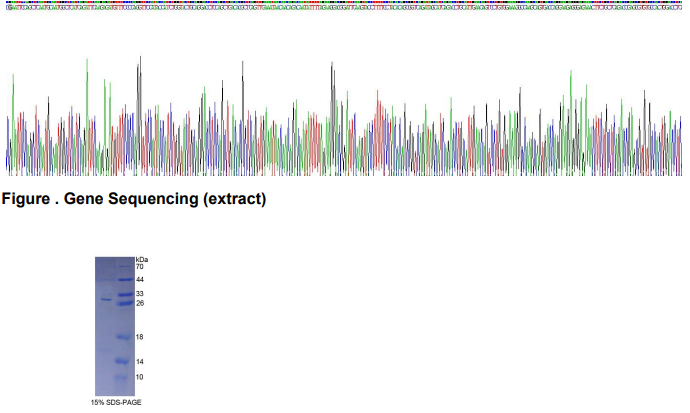Click the 14 kDa marker label

click(141, 361)
